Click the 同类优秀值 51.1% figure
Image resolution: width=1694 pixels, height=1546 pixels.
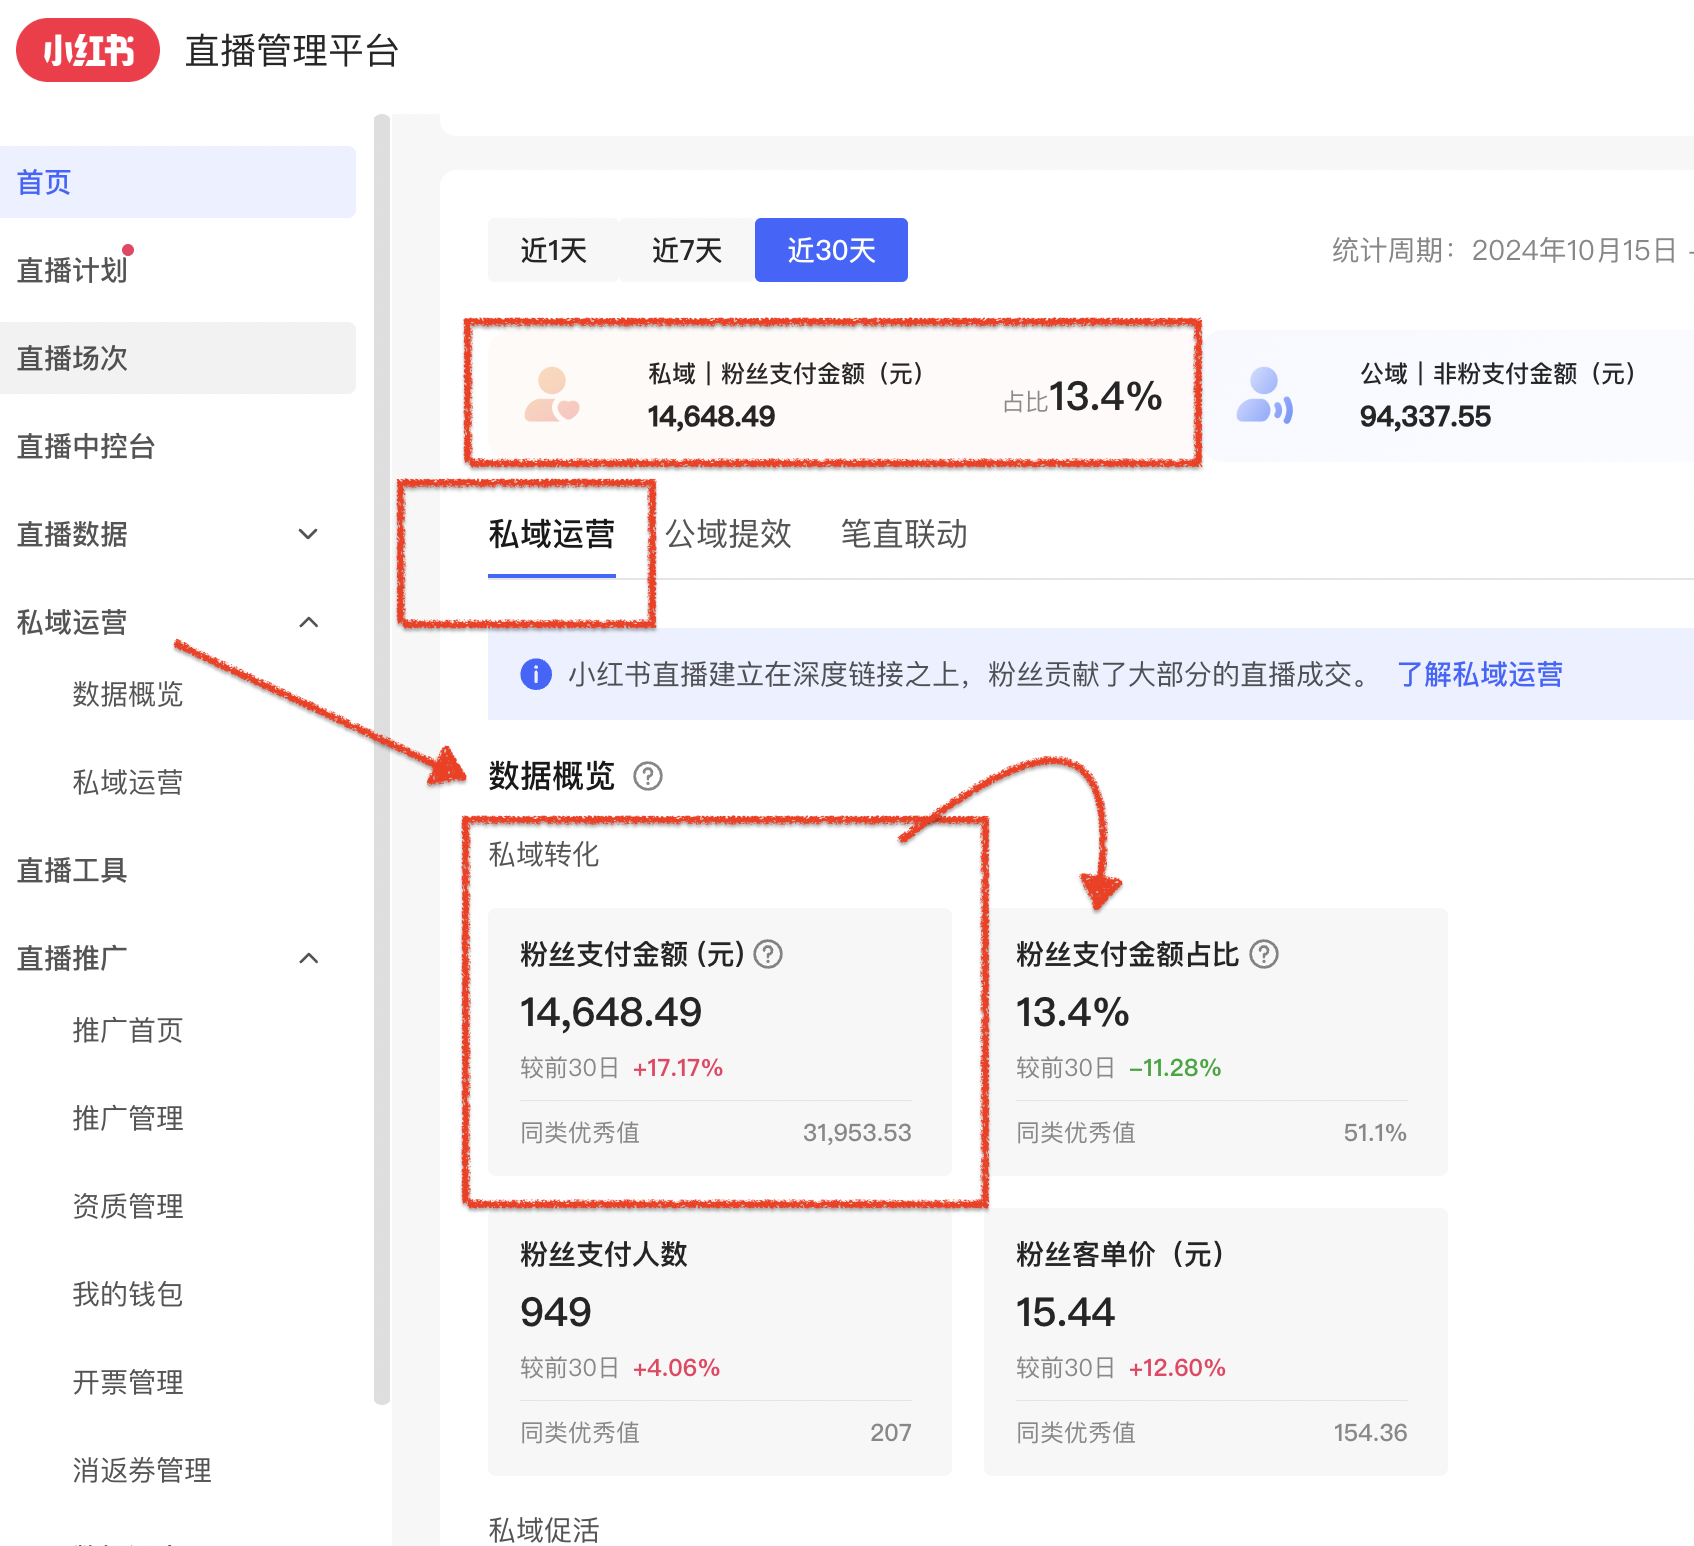pyautogui.click(x=1375, y=1133)
